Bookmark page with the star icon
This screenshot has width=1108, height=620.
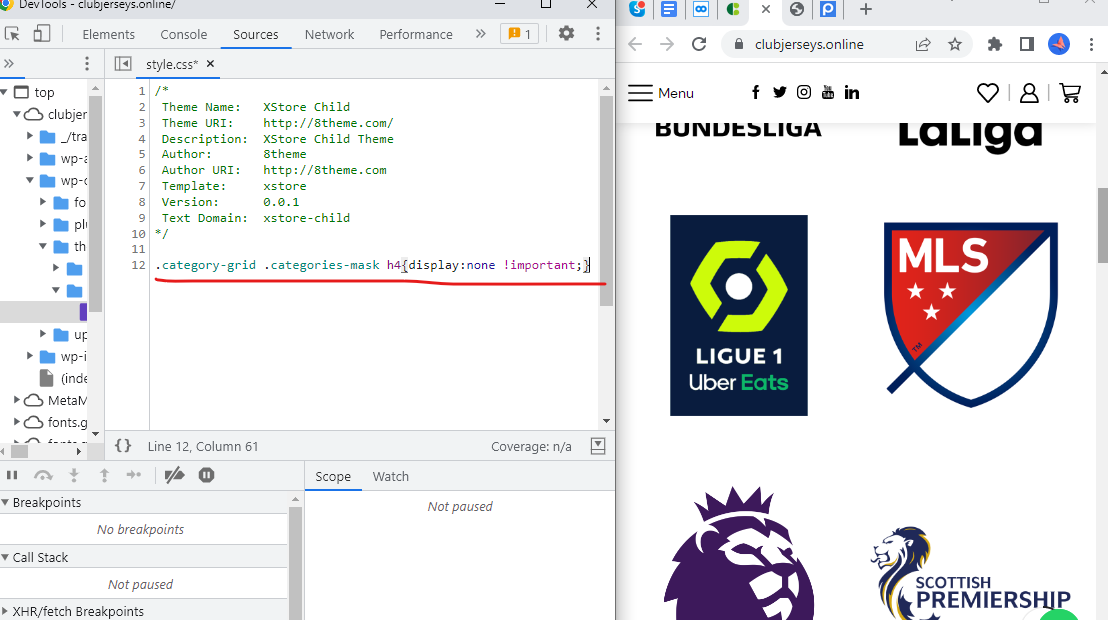[955, 45]
